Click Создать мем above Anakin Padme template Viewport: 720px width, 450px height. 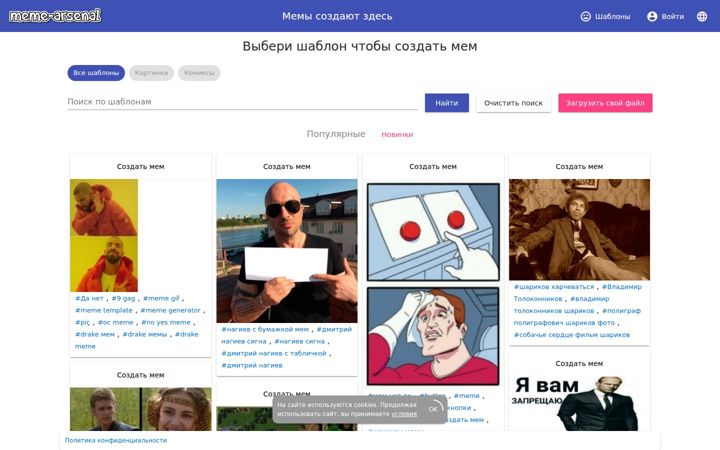coord(140,375)
